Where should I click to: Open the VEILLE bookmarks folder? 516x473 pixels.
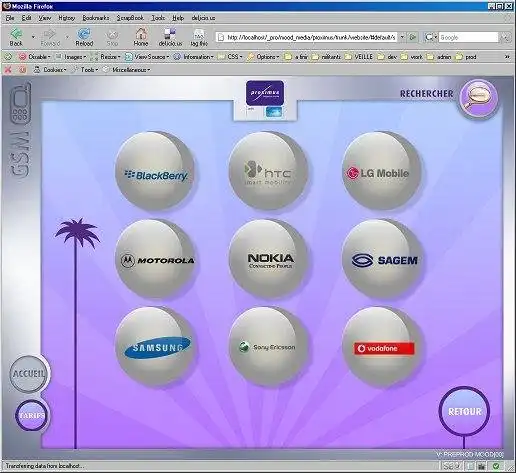[359, 57]
